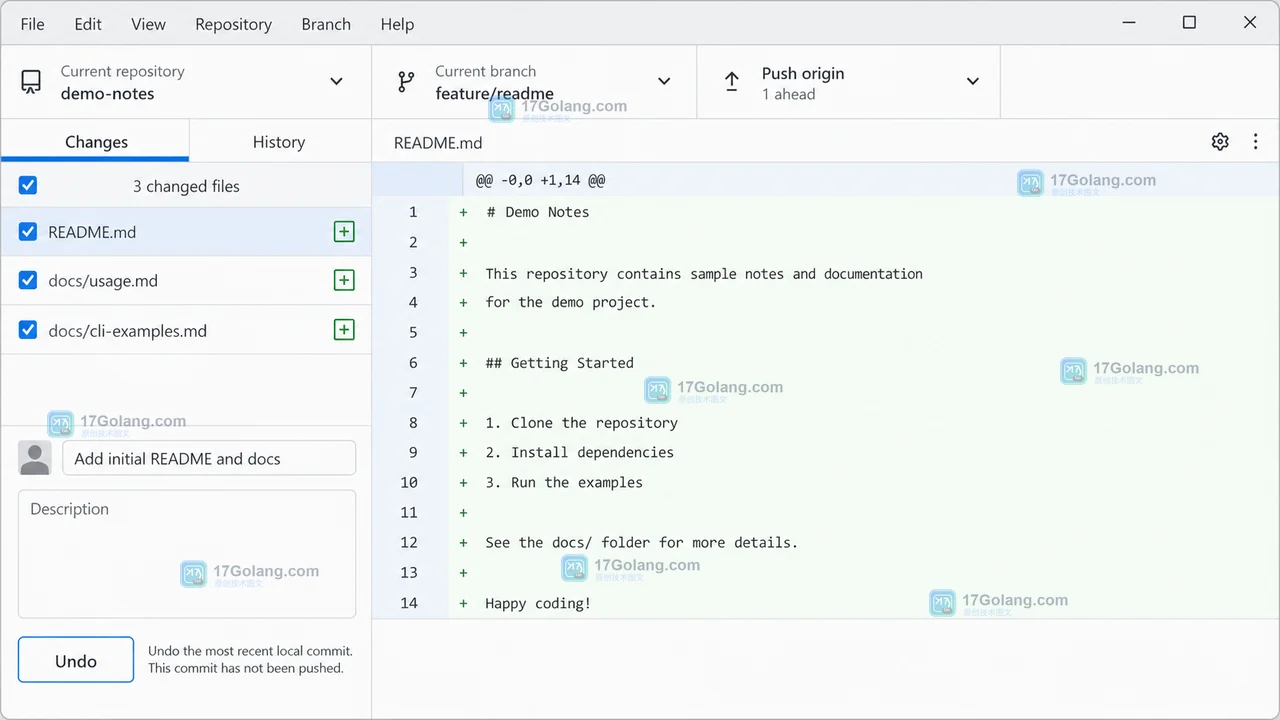
Task: Open the File menu
Action: pyautogui.click(x=33, y=24)
